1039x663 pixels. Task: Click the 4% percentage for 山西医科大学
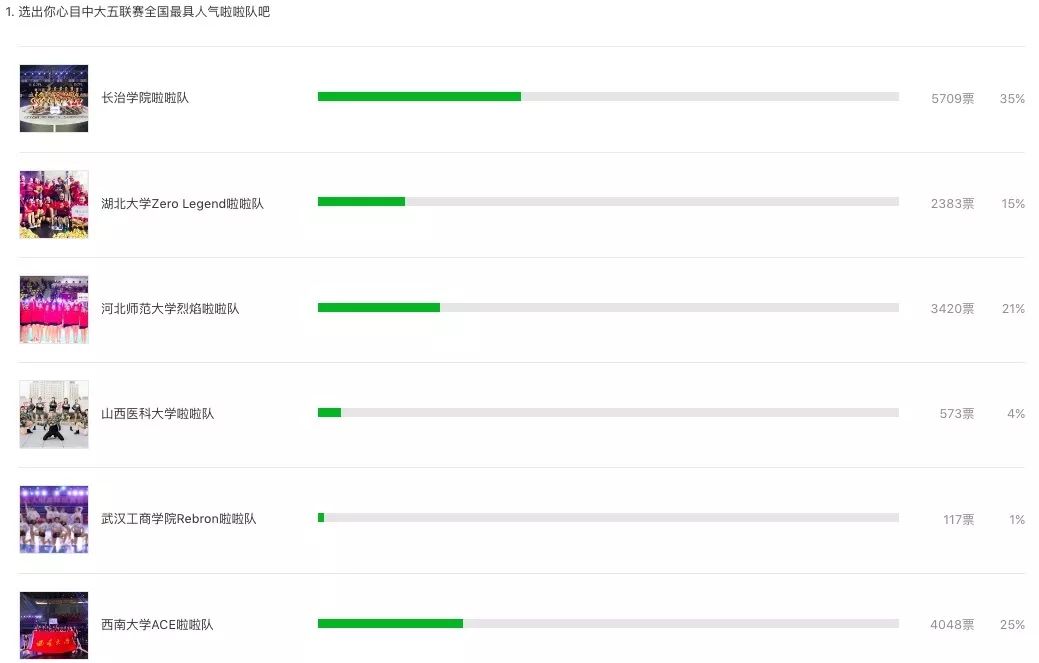point(1016,414)
